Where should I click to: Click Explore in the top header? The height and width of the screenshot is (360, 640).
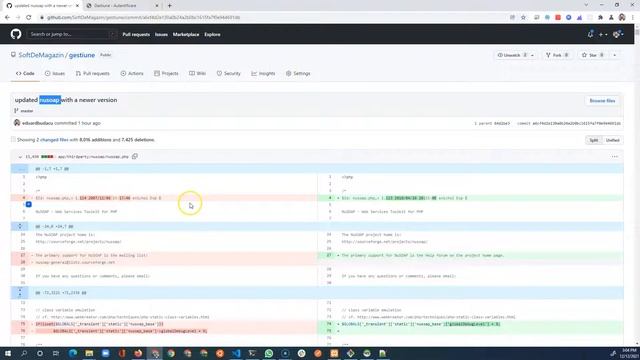pyautogui.click(x=212, y=35)
